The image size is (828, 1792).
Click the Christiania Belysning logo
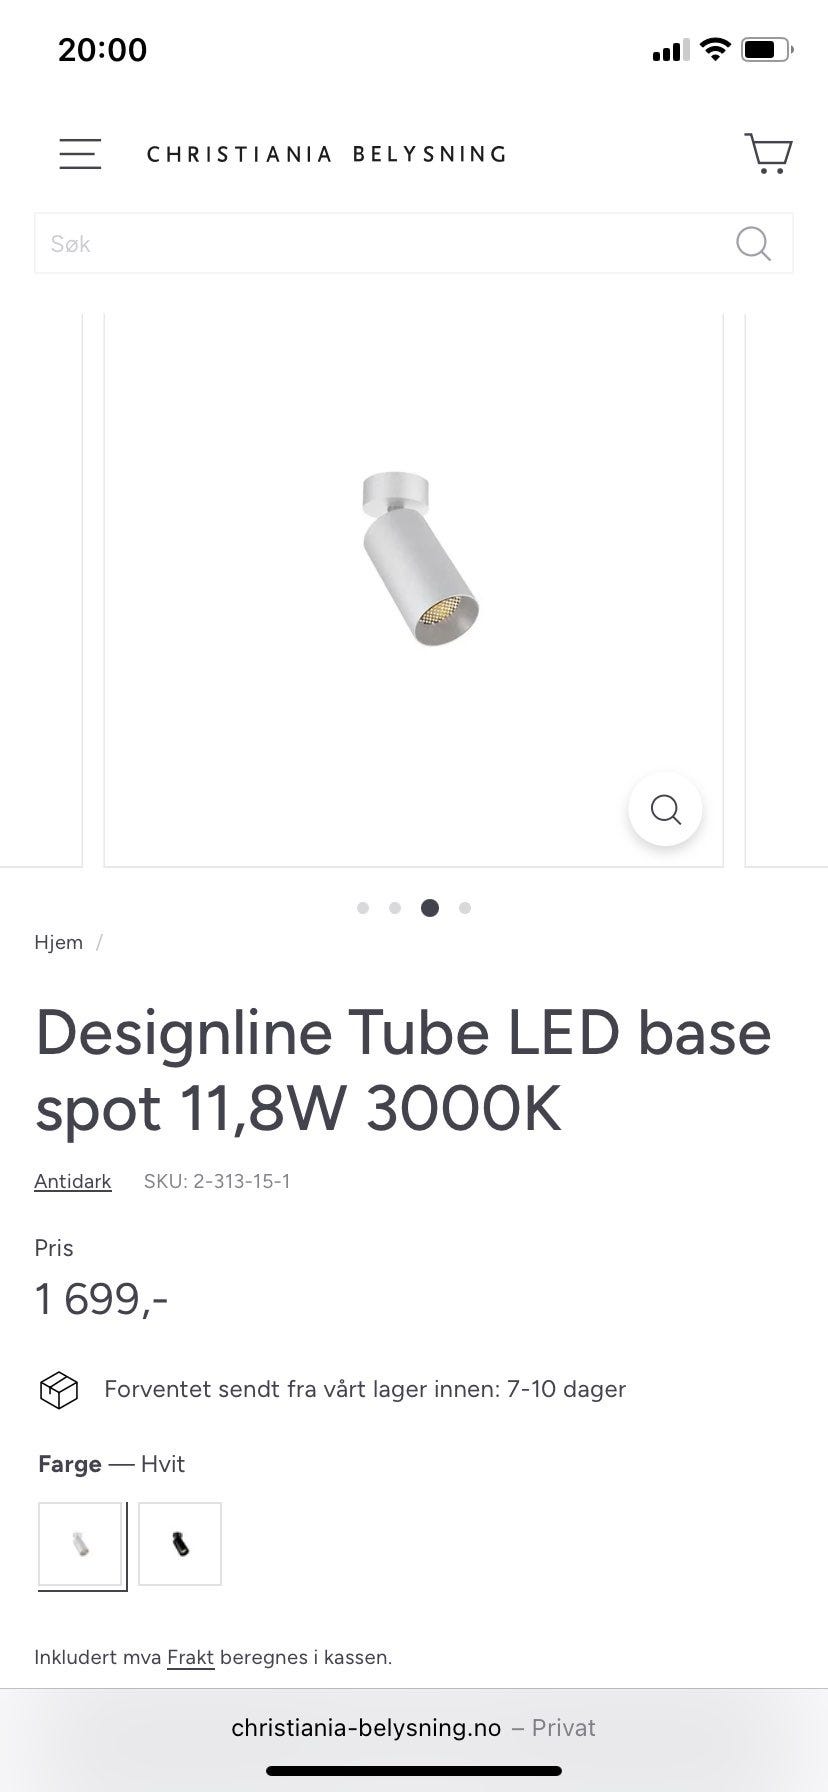point(326,154)
